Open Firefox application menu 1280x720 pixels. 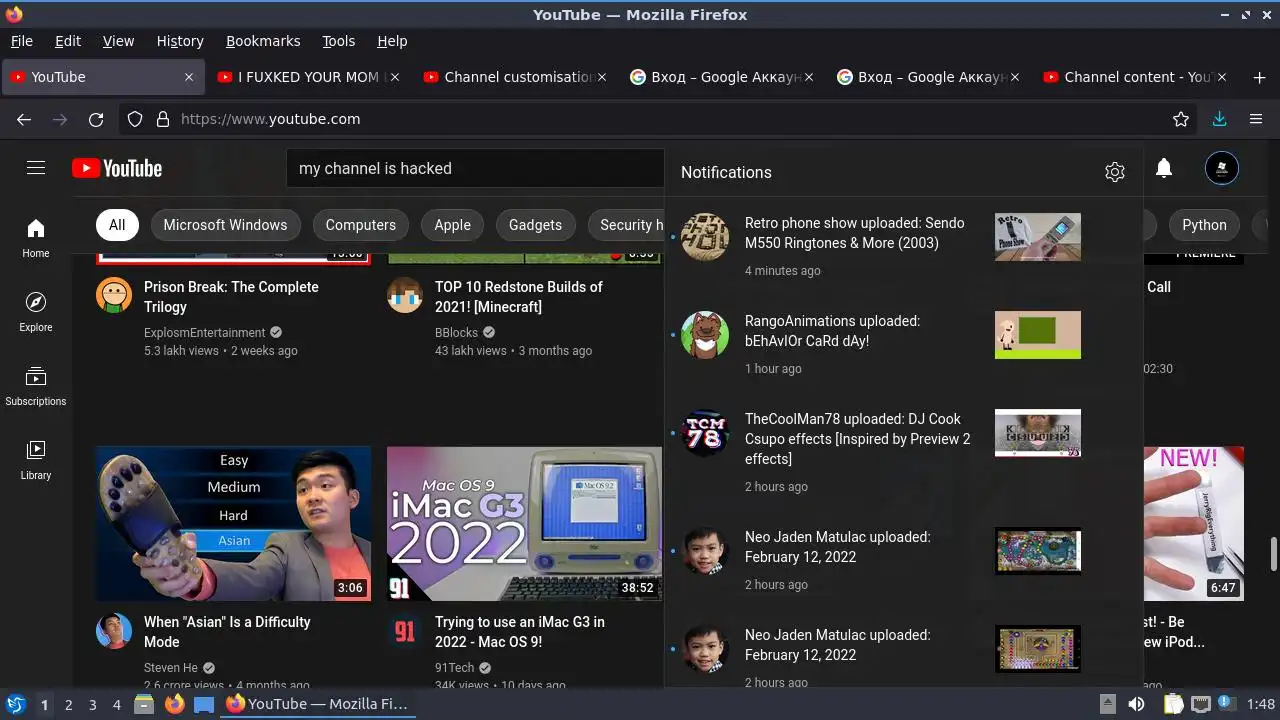[x=1256, y=119]
